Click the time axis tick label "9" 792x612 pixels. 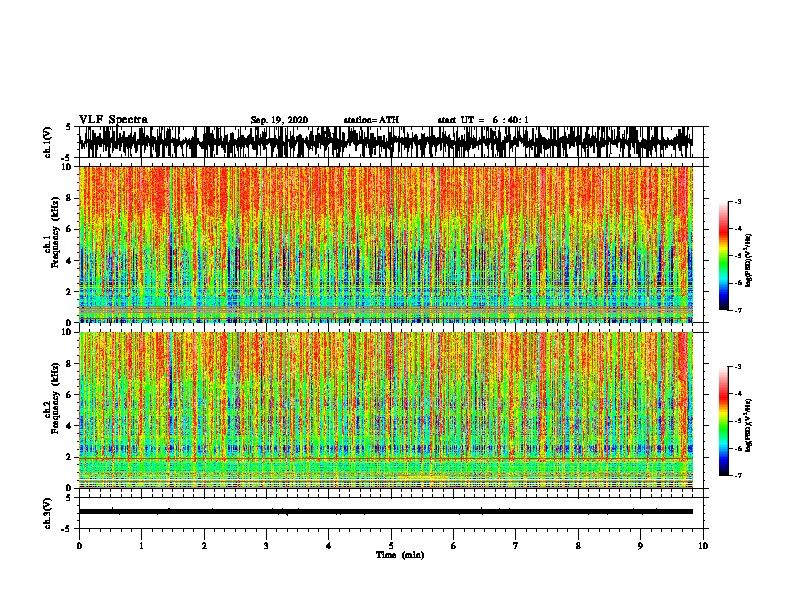tap(640, 546)
